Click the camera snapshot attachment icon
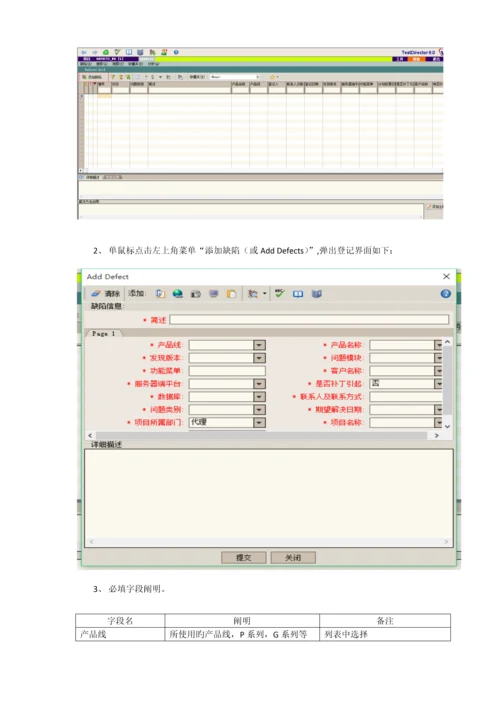 (196, 294)
